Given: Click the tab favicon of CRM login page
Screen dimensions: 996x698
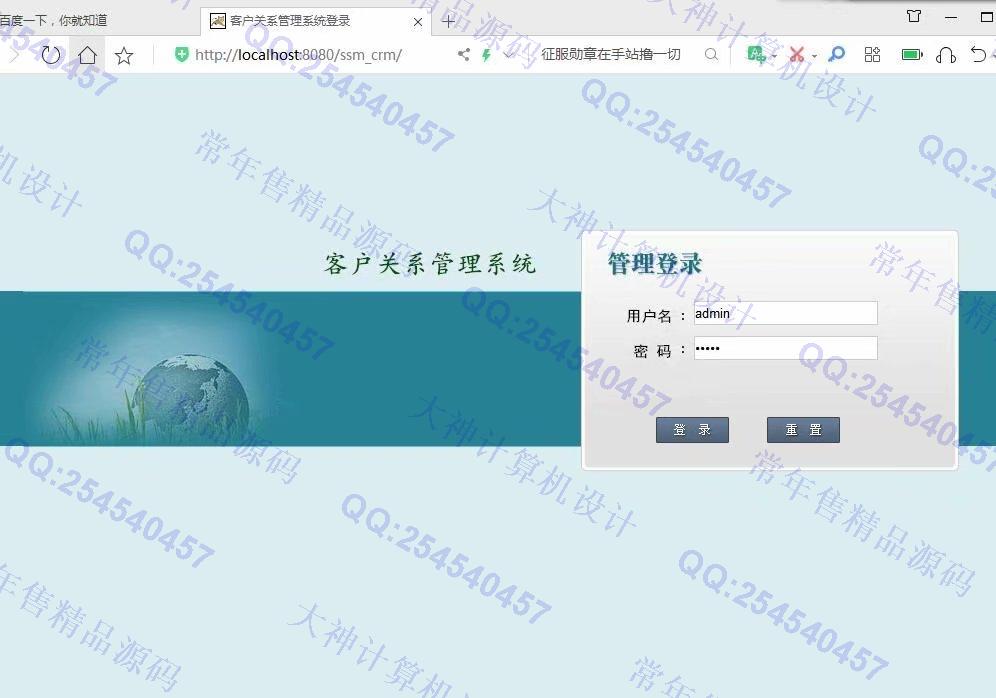Looking at the screenshot, I should pos(218,21).
